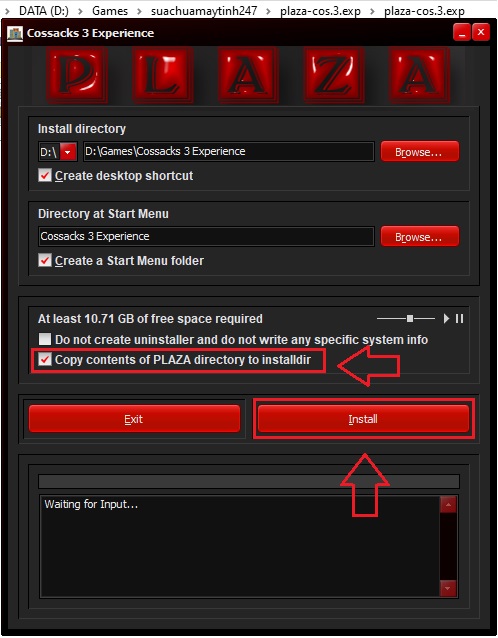Click the Cossacks 3 installer title icon

(15, 33)
